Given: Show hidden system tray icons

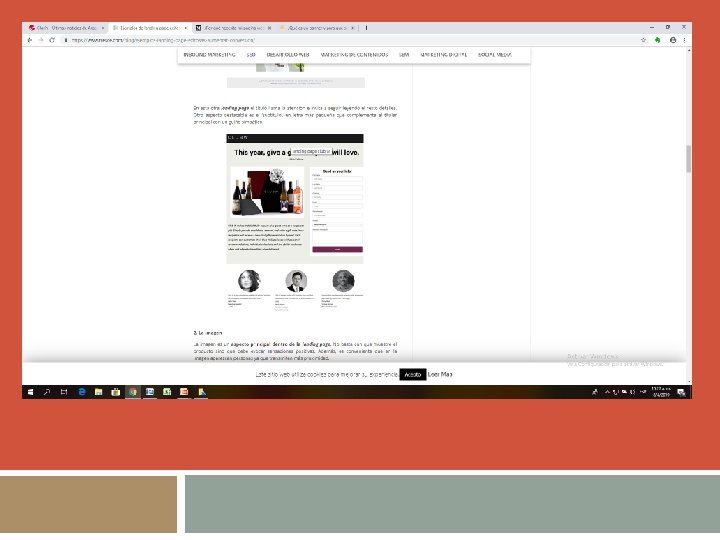Looking at the screenshot, I should point(607,392).
